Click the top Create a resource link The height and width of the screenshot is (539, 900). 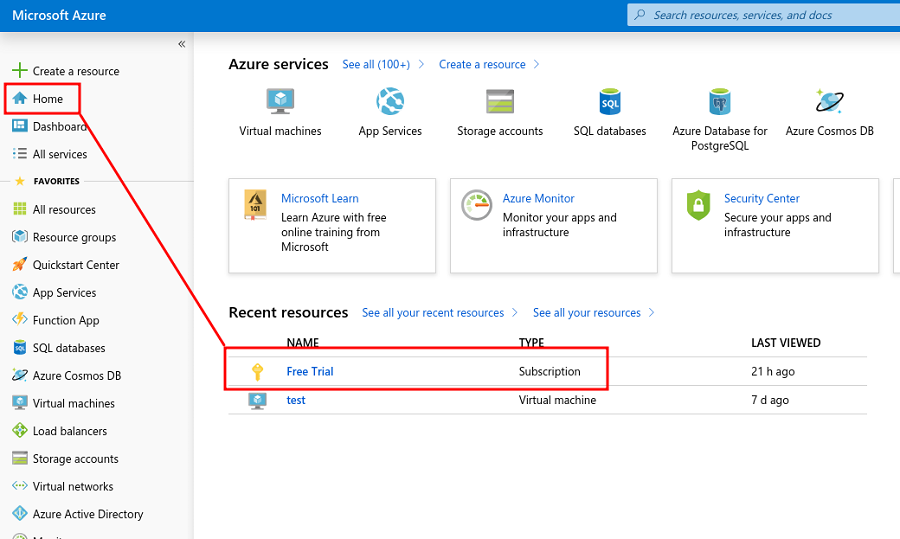click(482, 64)
